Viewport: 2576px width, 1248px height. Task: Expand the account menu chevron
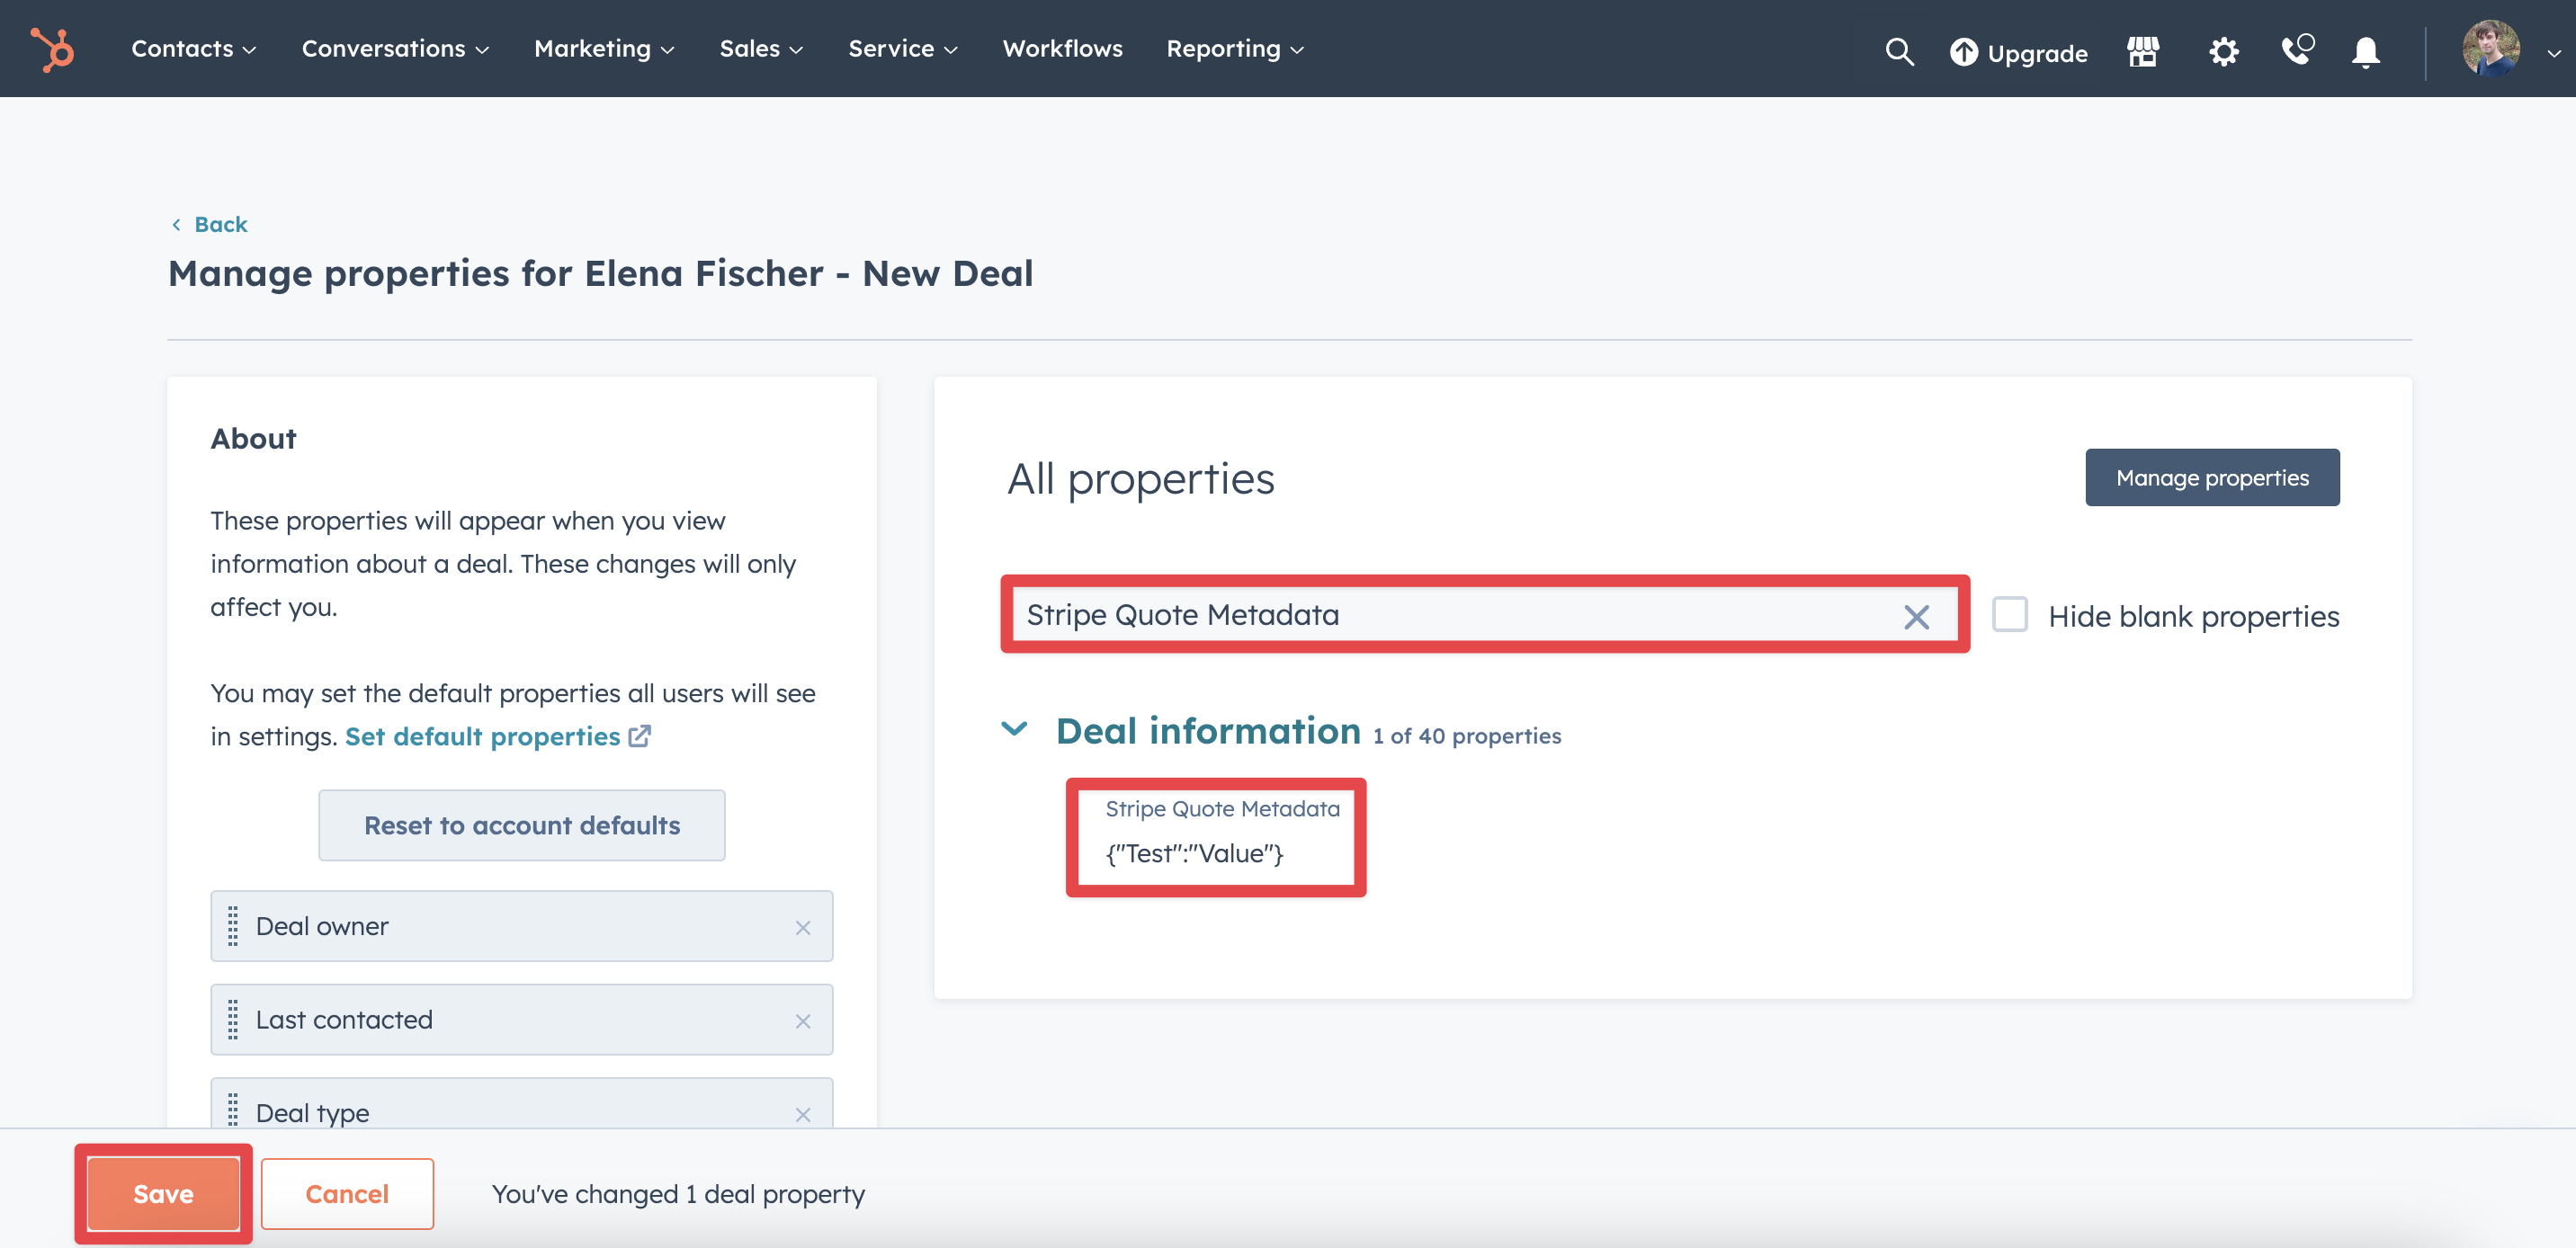click(x=2553, y=53)
